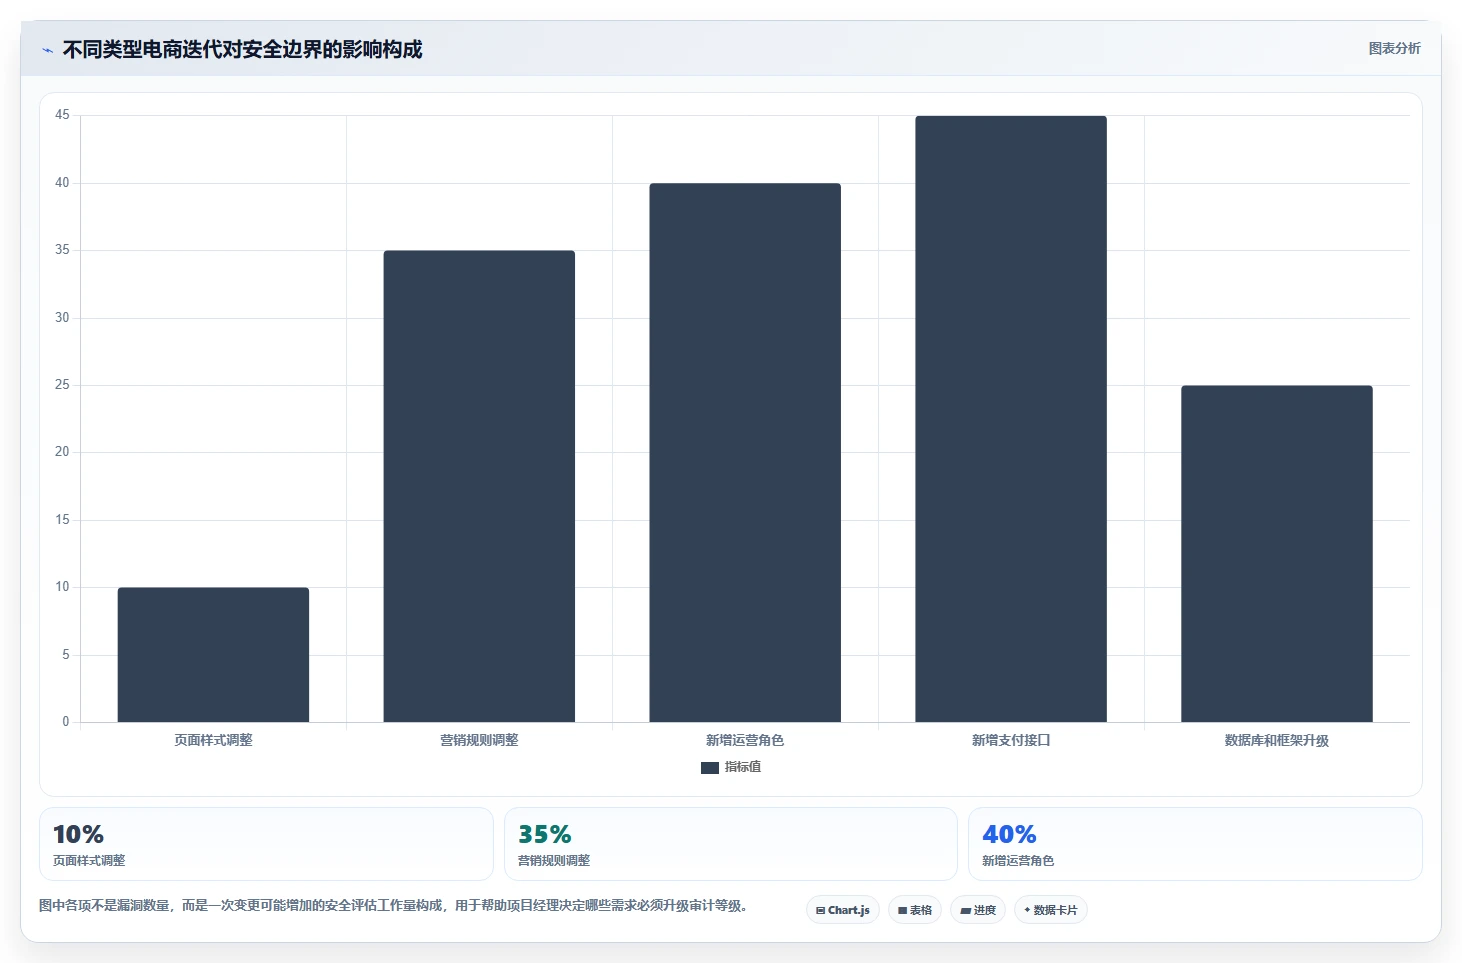1462x963 pixels.
Task: Click the y-axis value 0
Action: pyautogui.click(x=66, y=722)
